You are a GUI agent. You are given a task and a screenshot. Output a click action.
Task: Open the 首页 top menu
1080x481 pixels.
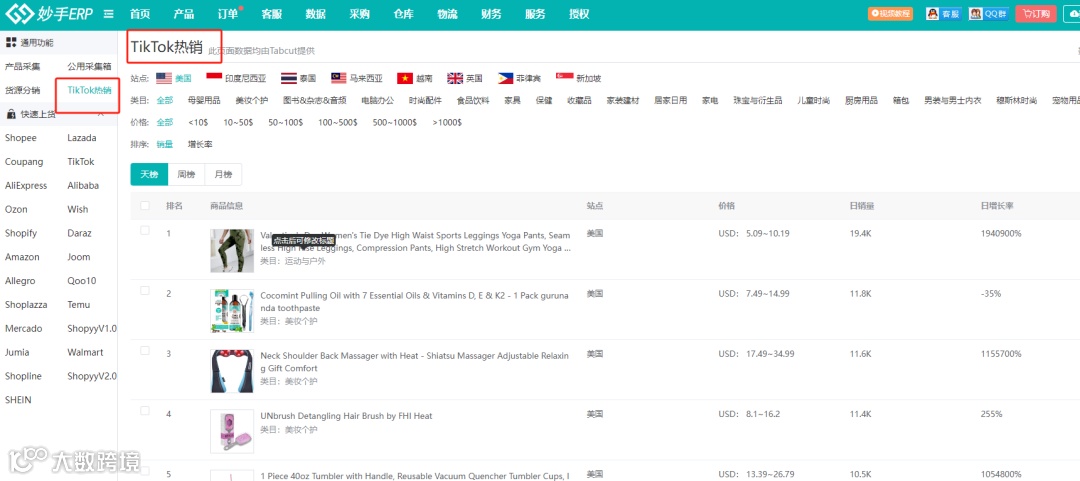point(140,14)
